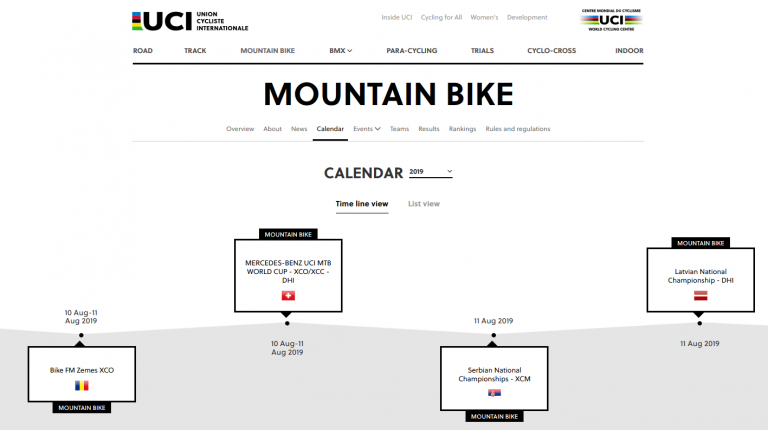Screen dimensions: 768x430
Task: Open the Rankings tab
Action: [462, 129]
